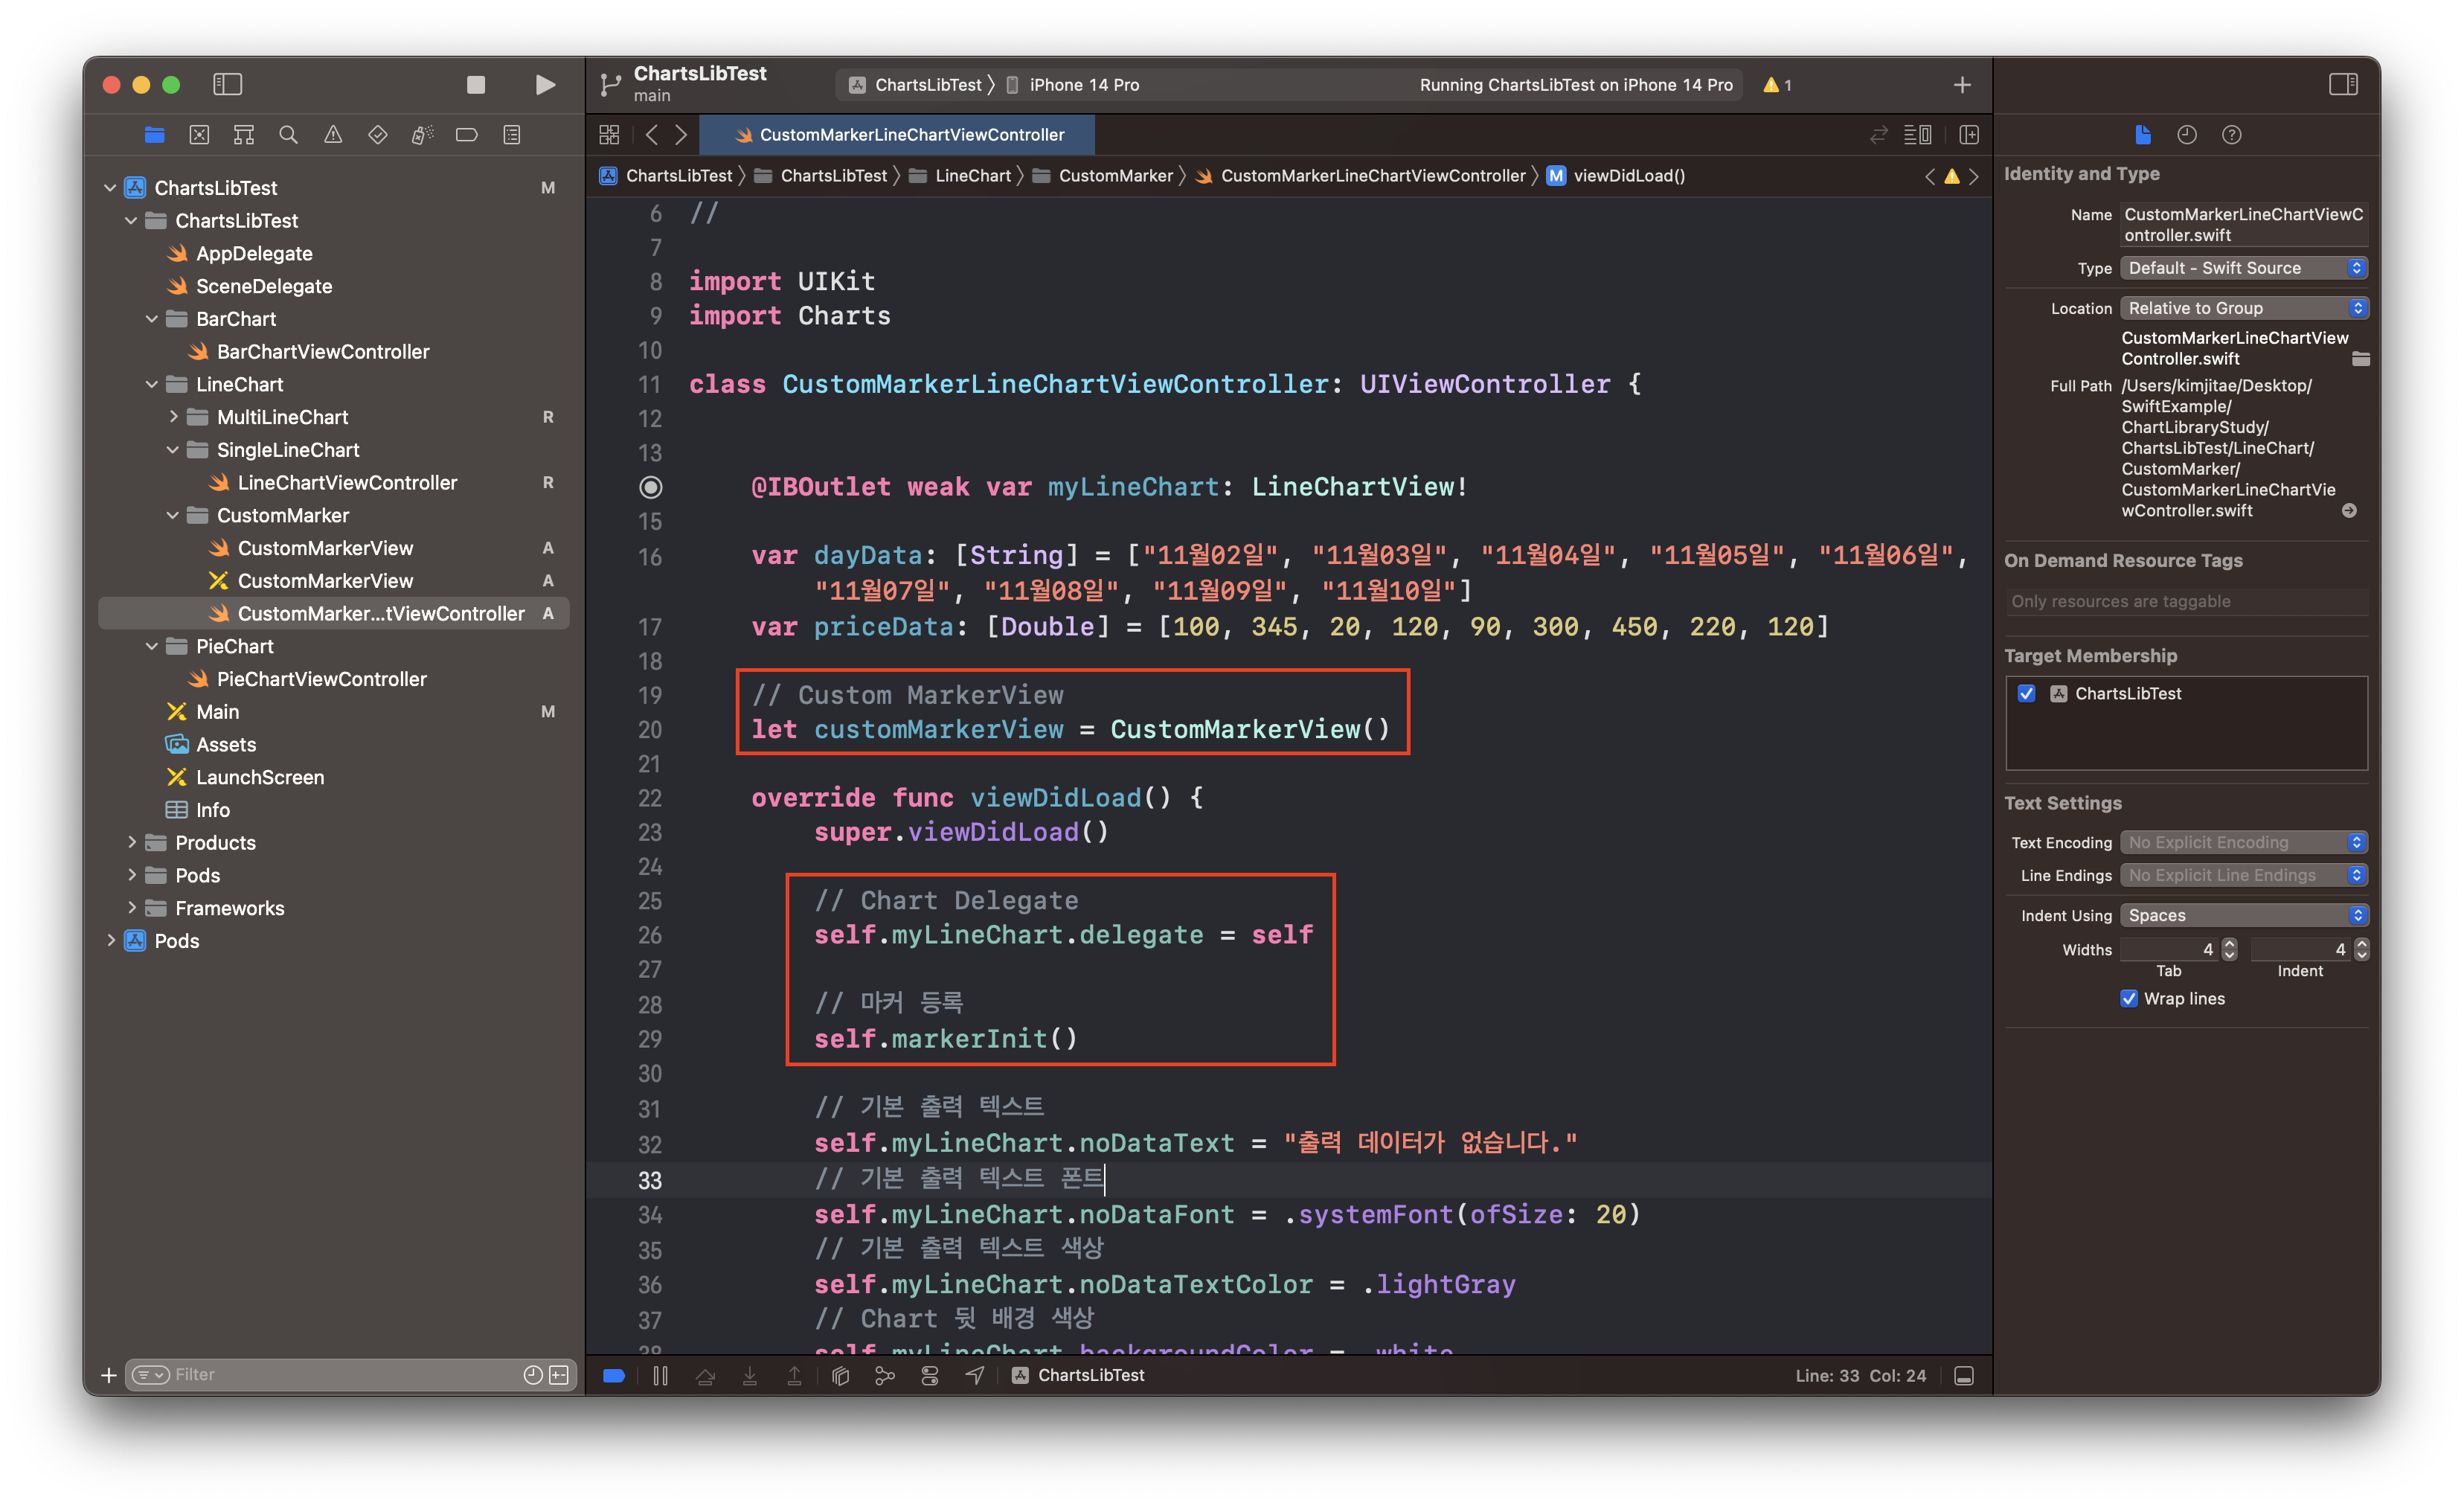
Task: Click the Tab width stepper
Action: click(x=2229, y=949)
